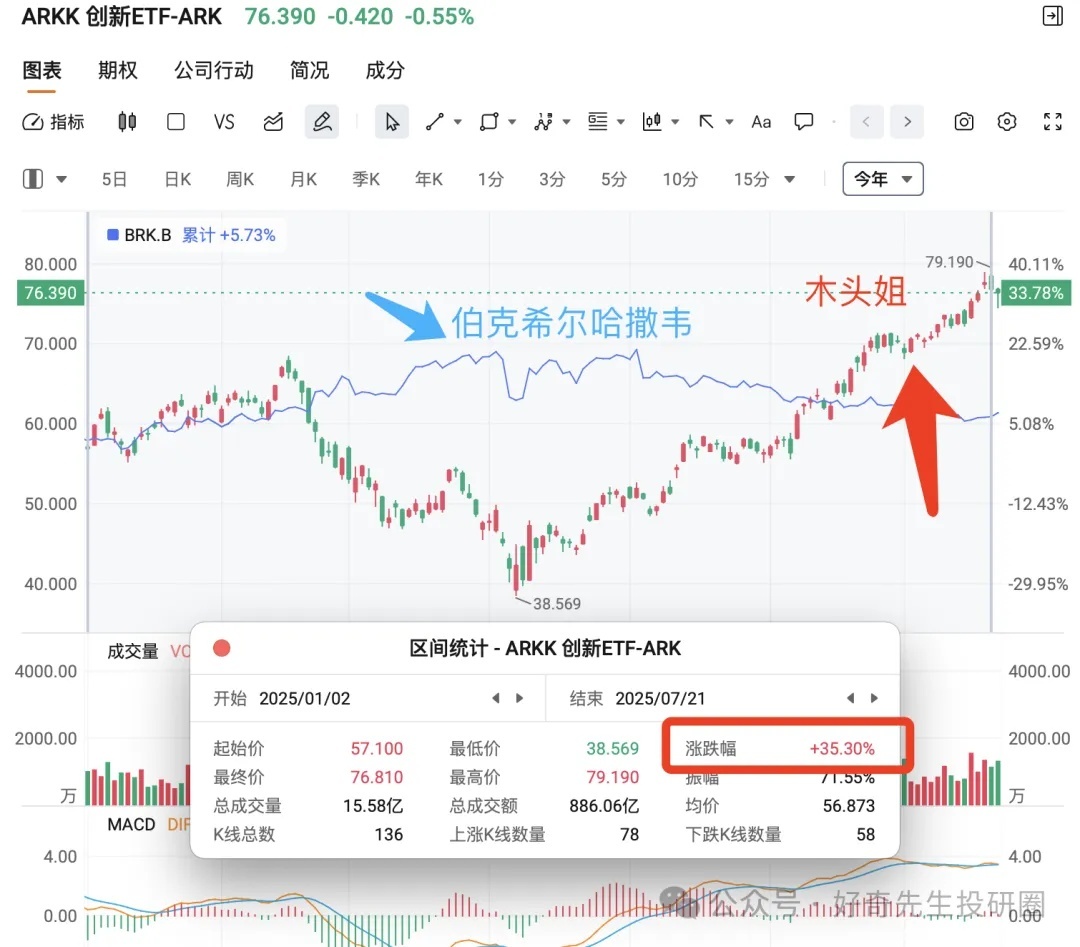Click the 76.390 current price axis label

point(50,293)
